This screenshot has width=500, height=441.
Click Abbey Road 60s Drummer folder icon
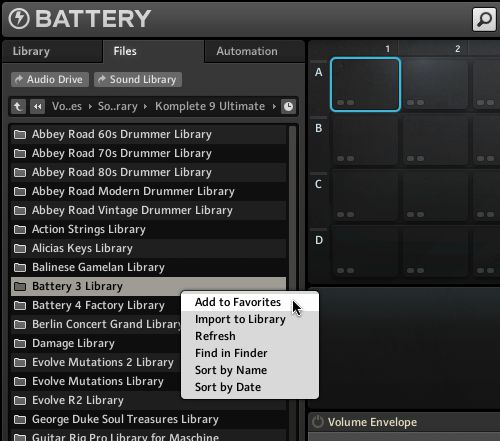[x=20, y=134]
